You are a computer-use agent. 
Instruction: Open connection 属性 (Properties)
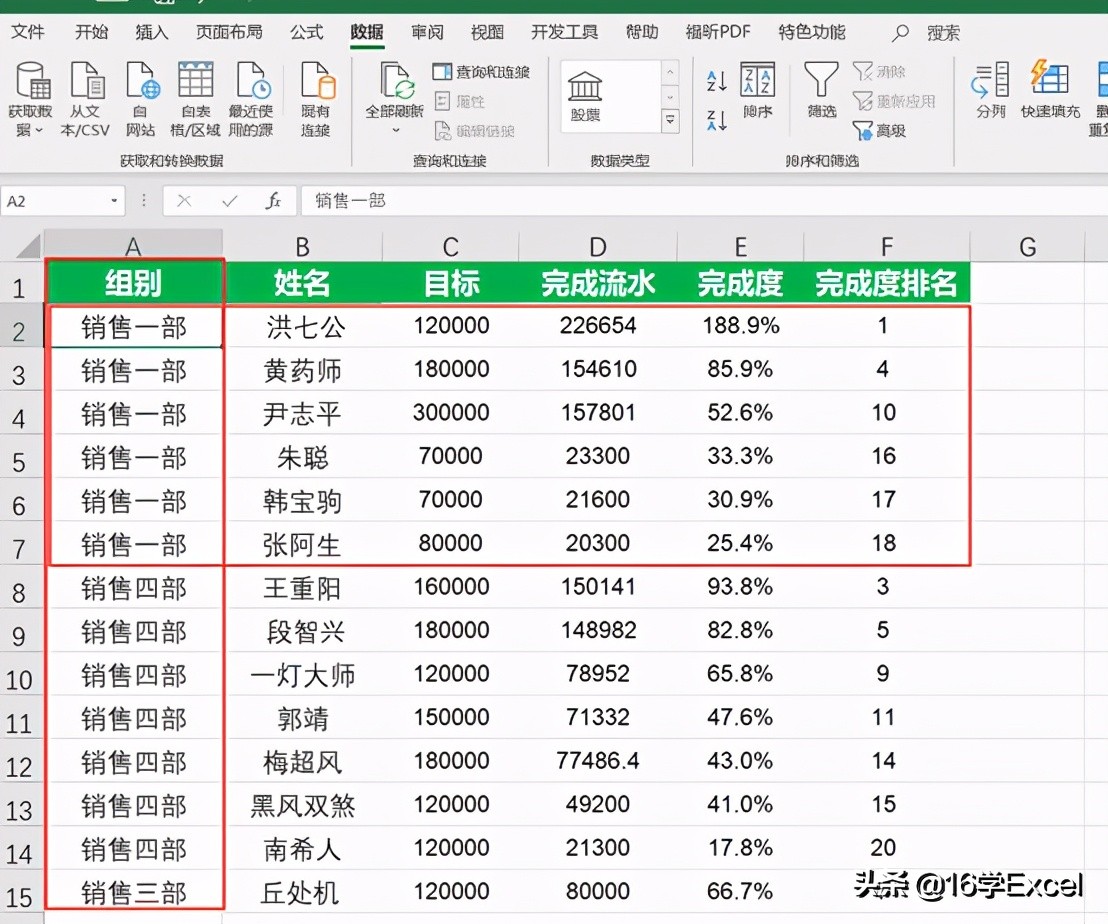460,102
